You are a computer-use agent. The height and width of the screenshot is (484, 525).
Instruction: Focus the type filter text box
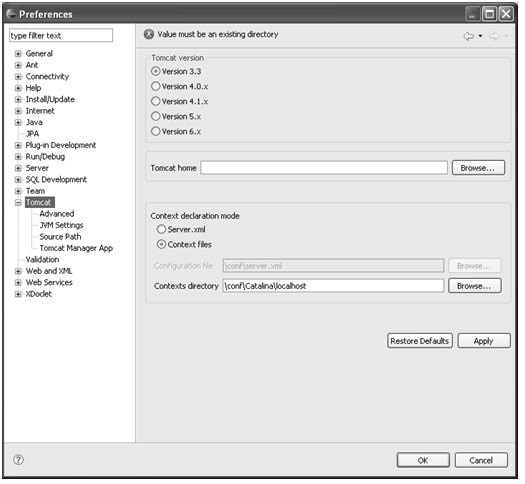click(61, 35)
